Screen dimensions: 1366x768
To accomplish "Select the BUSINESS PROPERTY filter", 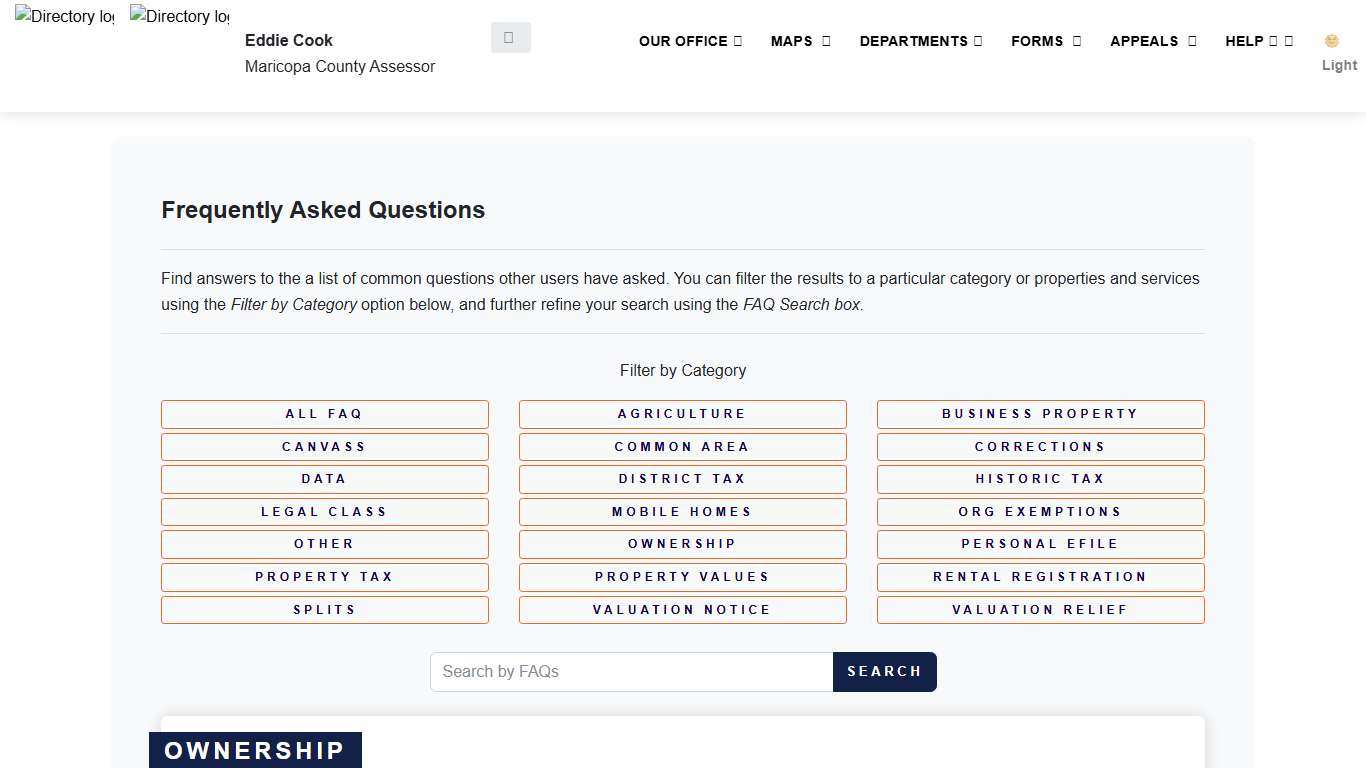I will [1040, 413].
